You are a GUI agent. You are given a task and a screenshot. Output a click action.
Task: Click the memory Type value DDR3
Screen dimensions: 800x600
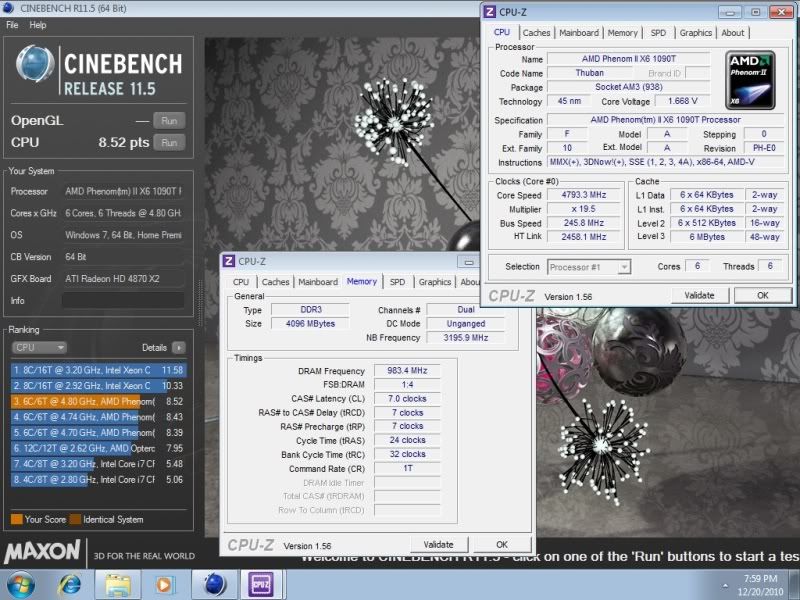coord(310,310)
